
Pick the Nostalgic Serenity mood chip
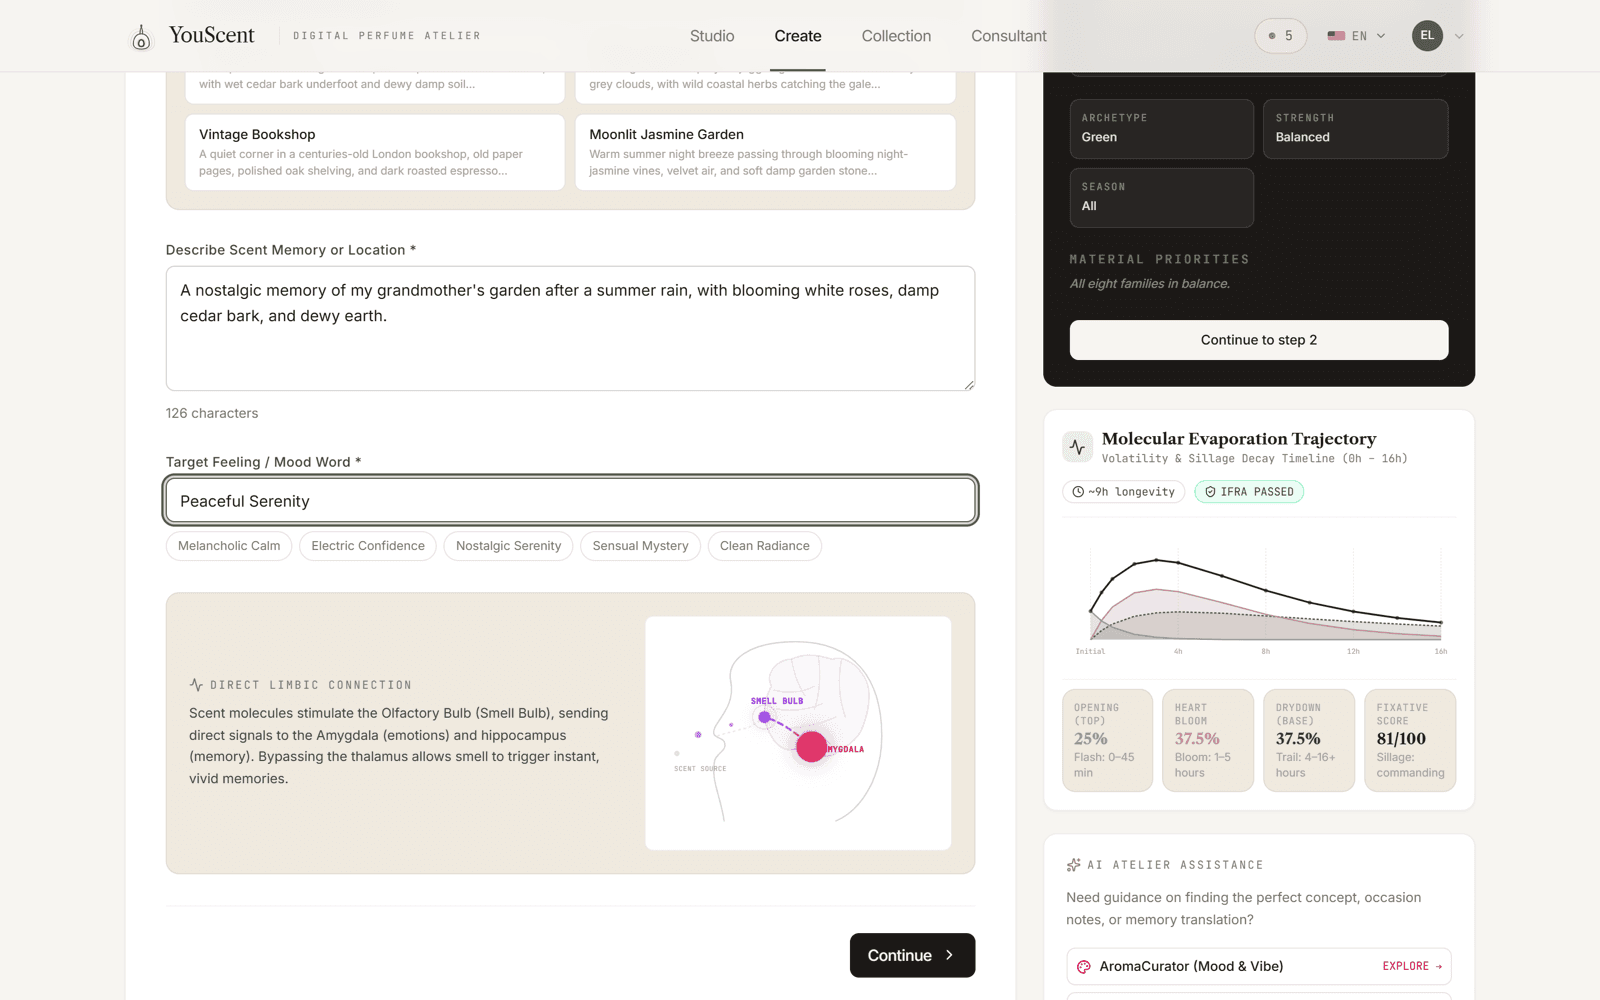pos(508,546)
